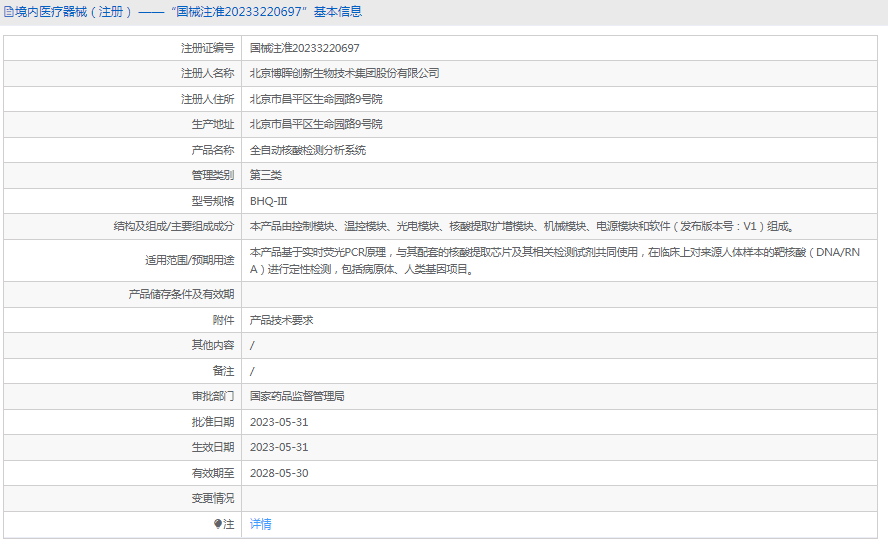Screen dimensions: 888x548
Task: Select model value BHQ-III
Action: 268,201
